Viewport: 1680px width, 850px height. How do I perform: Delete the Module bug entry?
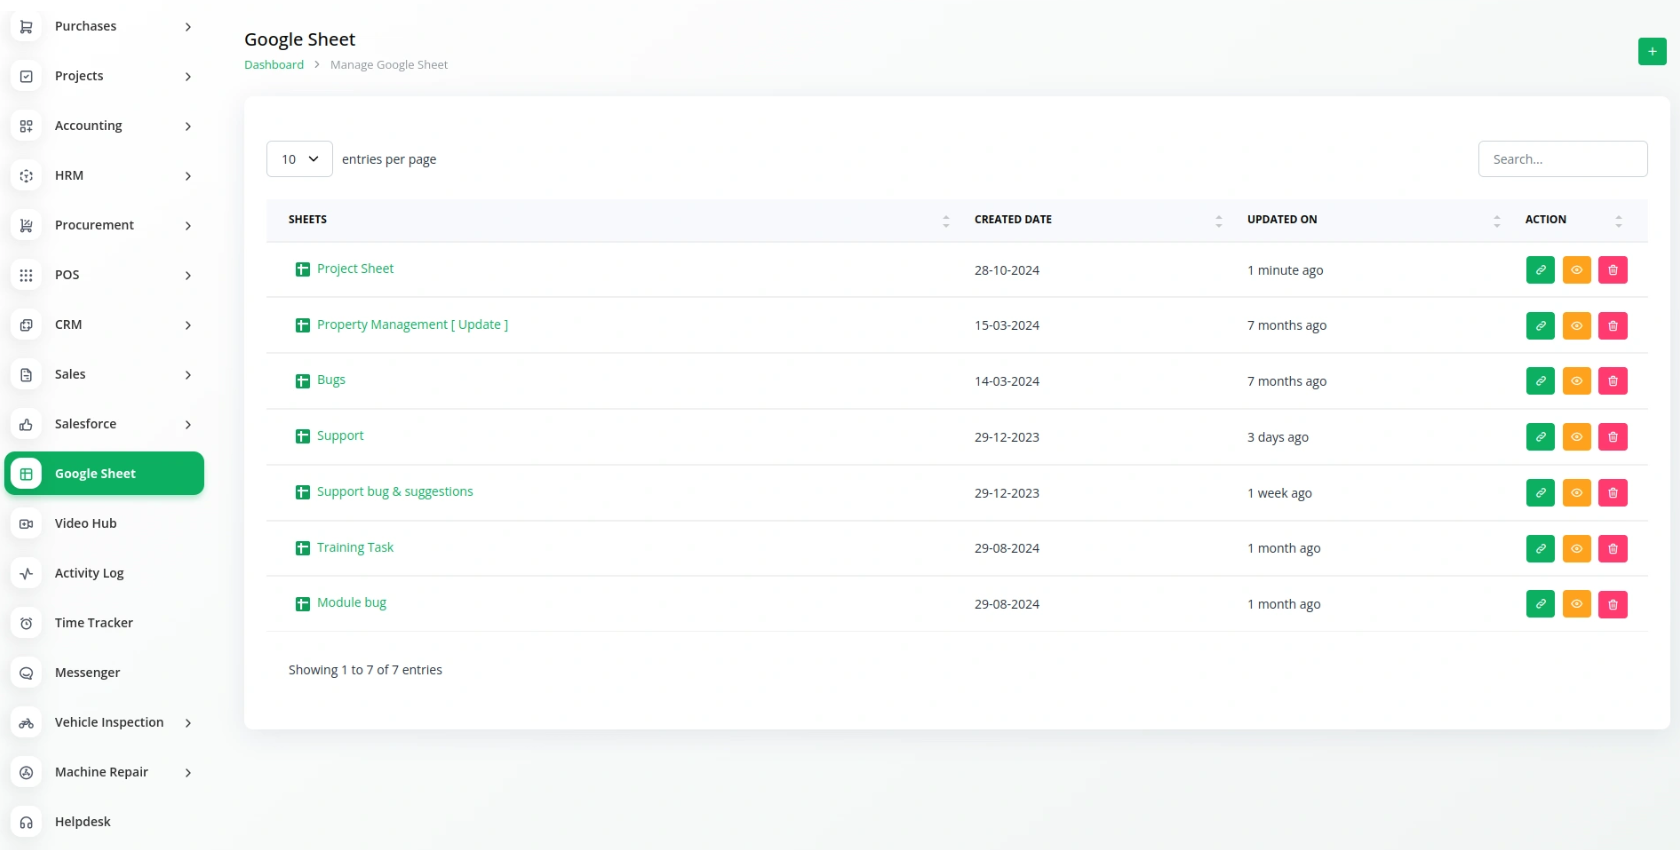(1612, 604)
